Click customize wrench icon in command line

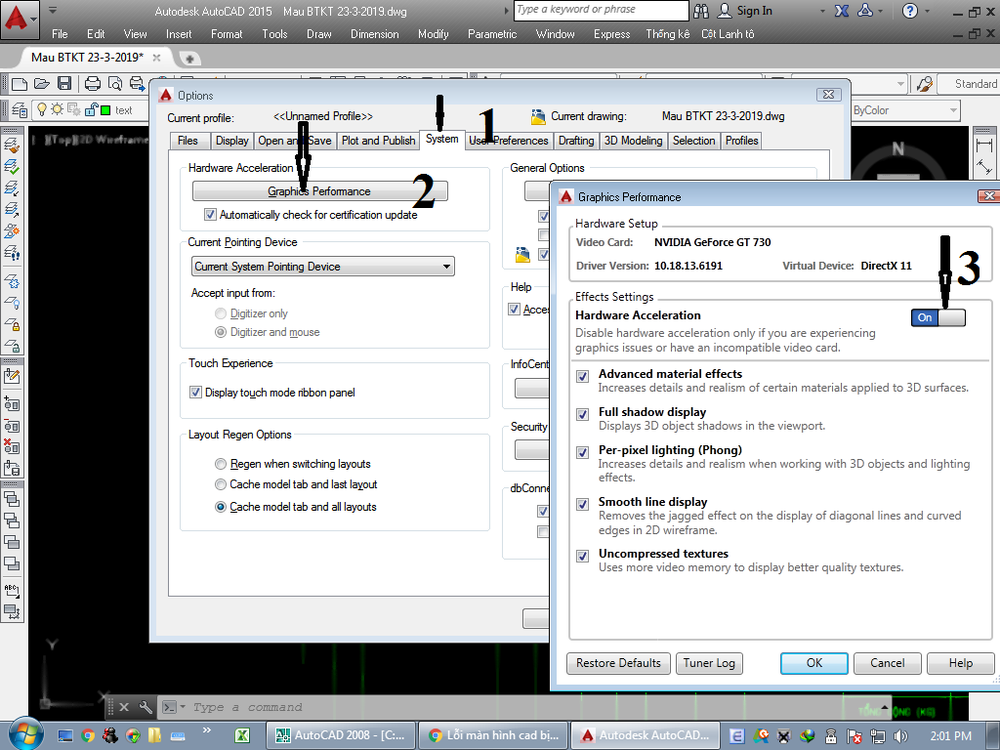coord(146,707)
